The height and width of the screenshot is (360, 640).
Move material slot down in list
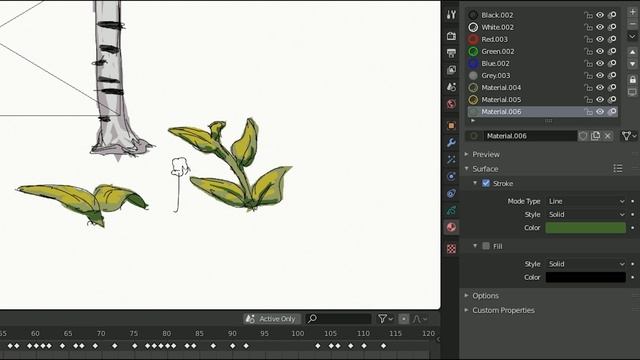click(x=632, y=64)
